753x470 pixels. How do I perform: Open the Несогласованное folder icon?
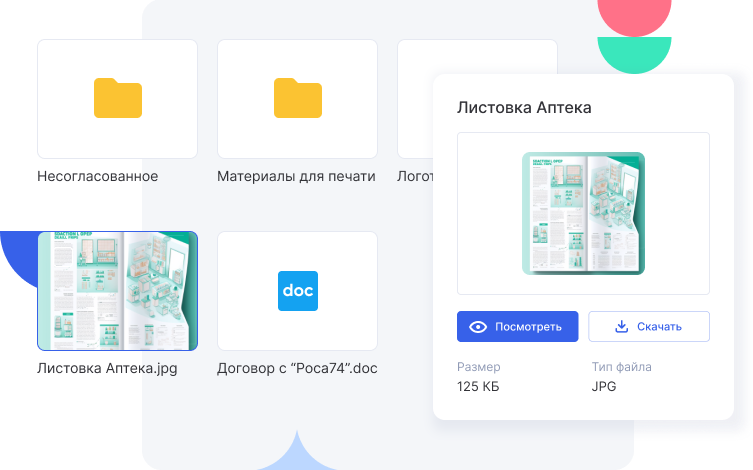click(118, 98)
